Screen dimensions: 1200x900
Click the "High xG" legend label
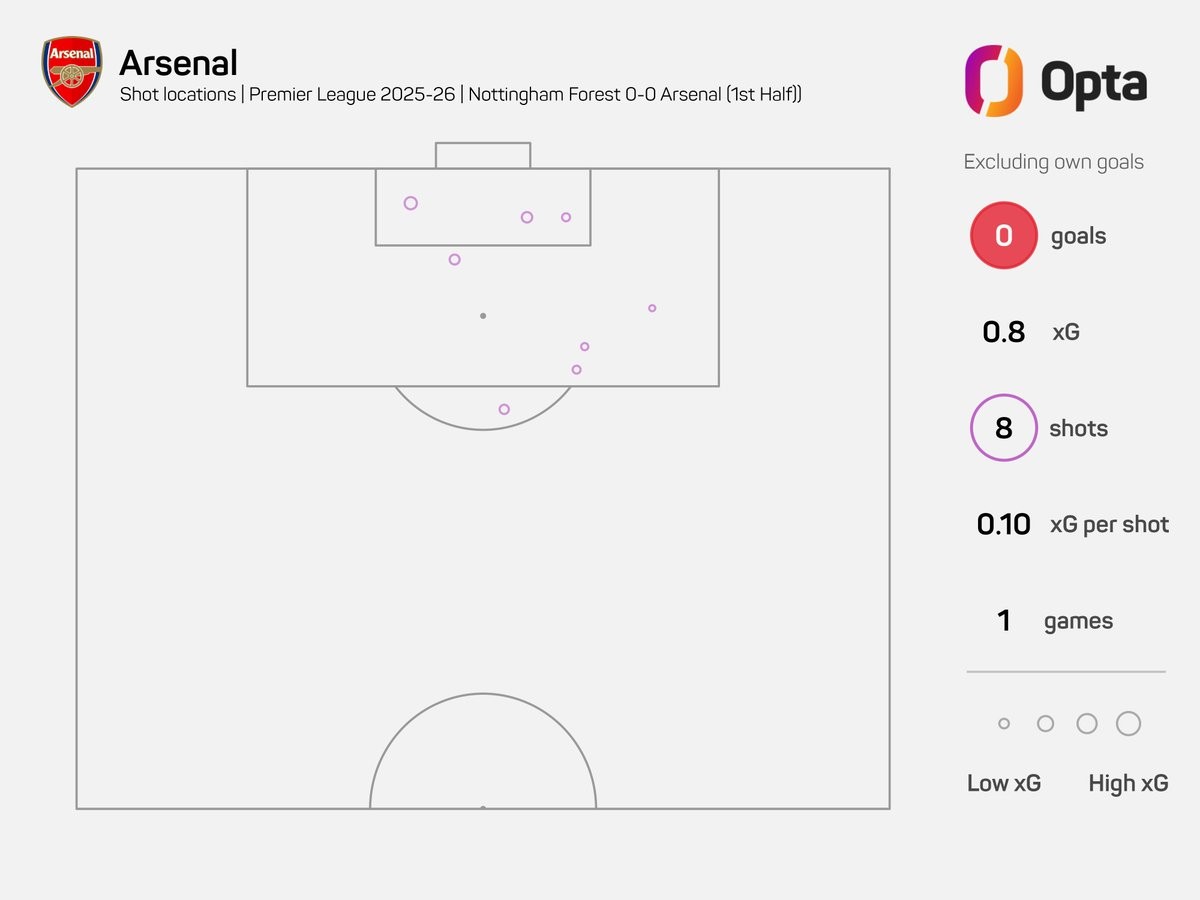pyautogui.click(x=1128, y=783)
